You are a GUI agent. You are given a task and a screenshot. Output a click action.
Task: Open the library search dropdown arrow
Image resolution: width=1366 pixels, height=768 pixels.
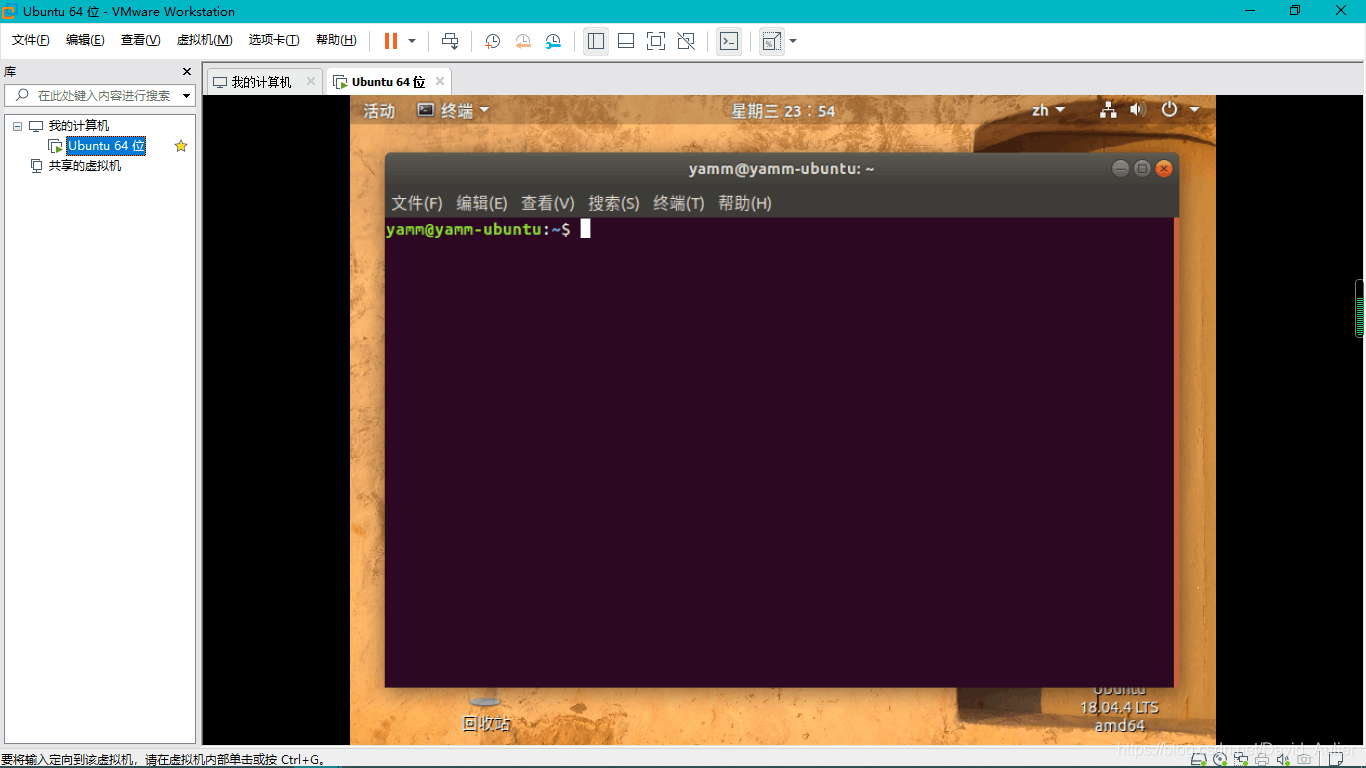pyautogui.click(x=187, y=96)
